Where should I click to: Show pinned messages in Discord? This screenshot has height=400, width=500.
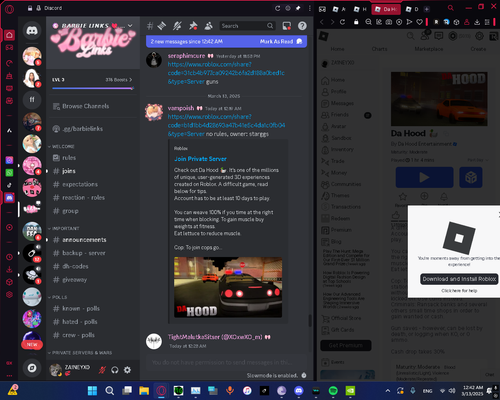[x=193, y=26]
